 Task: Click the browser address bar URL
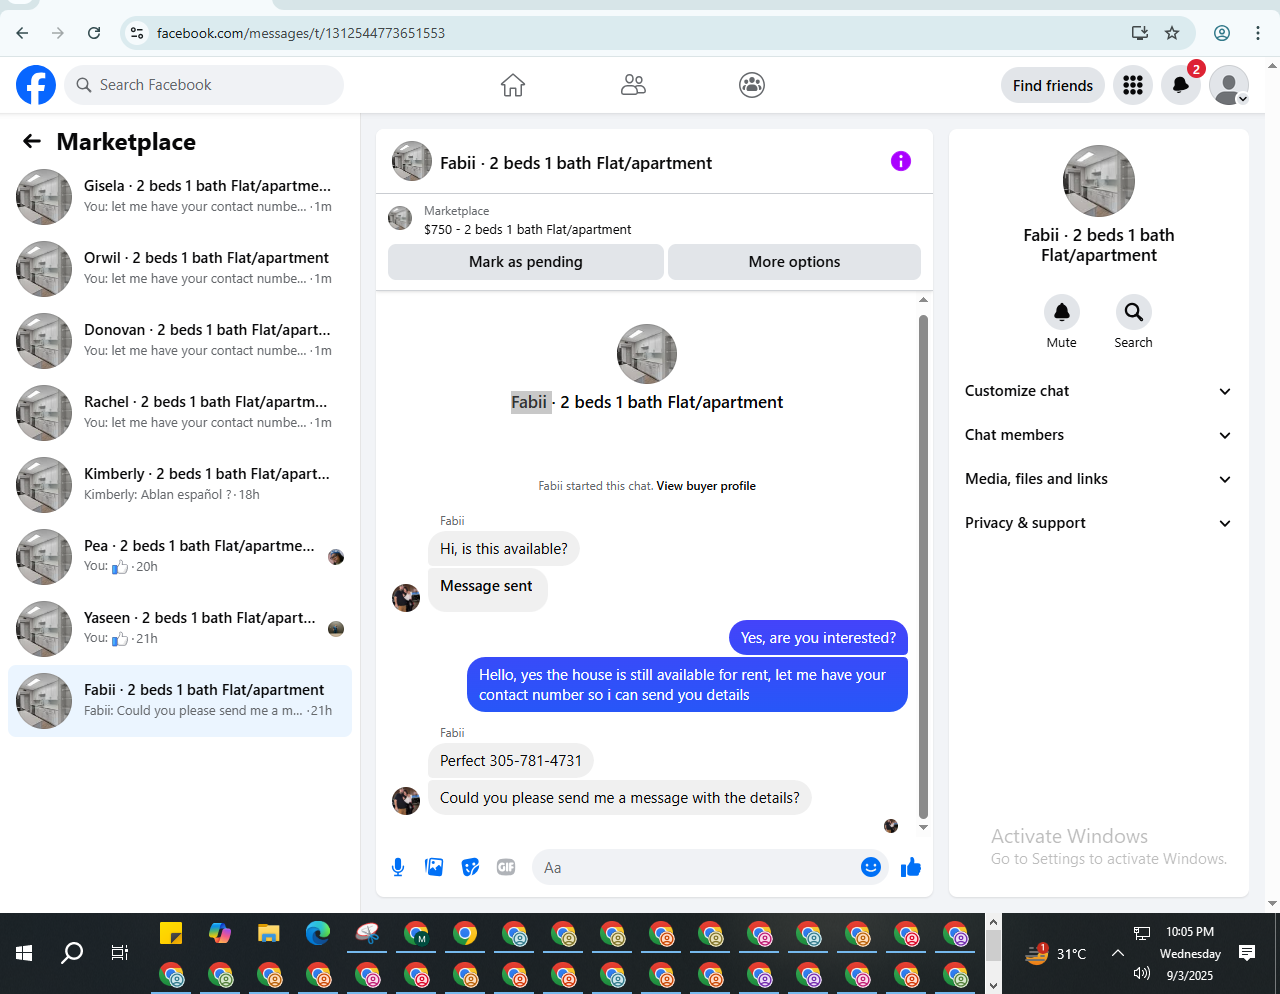click(x=301, y=33)
